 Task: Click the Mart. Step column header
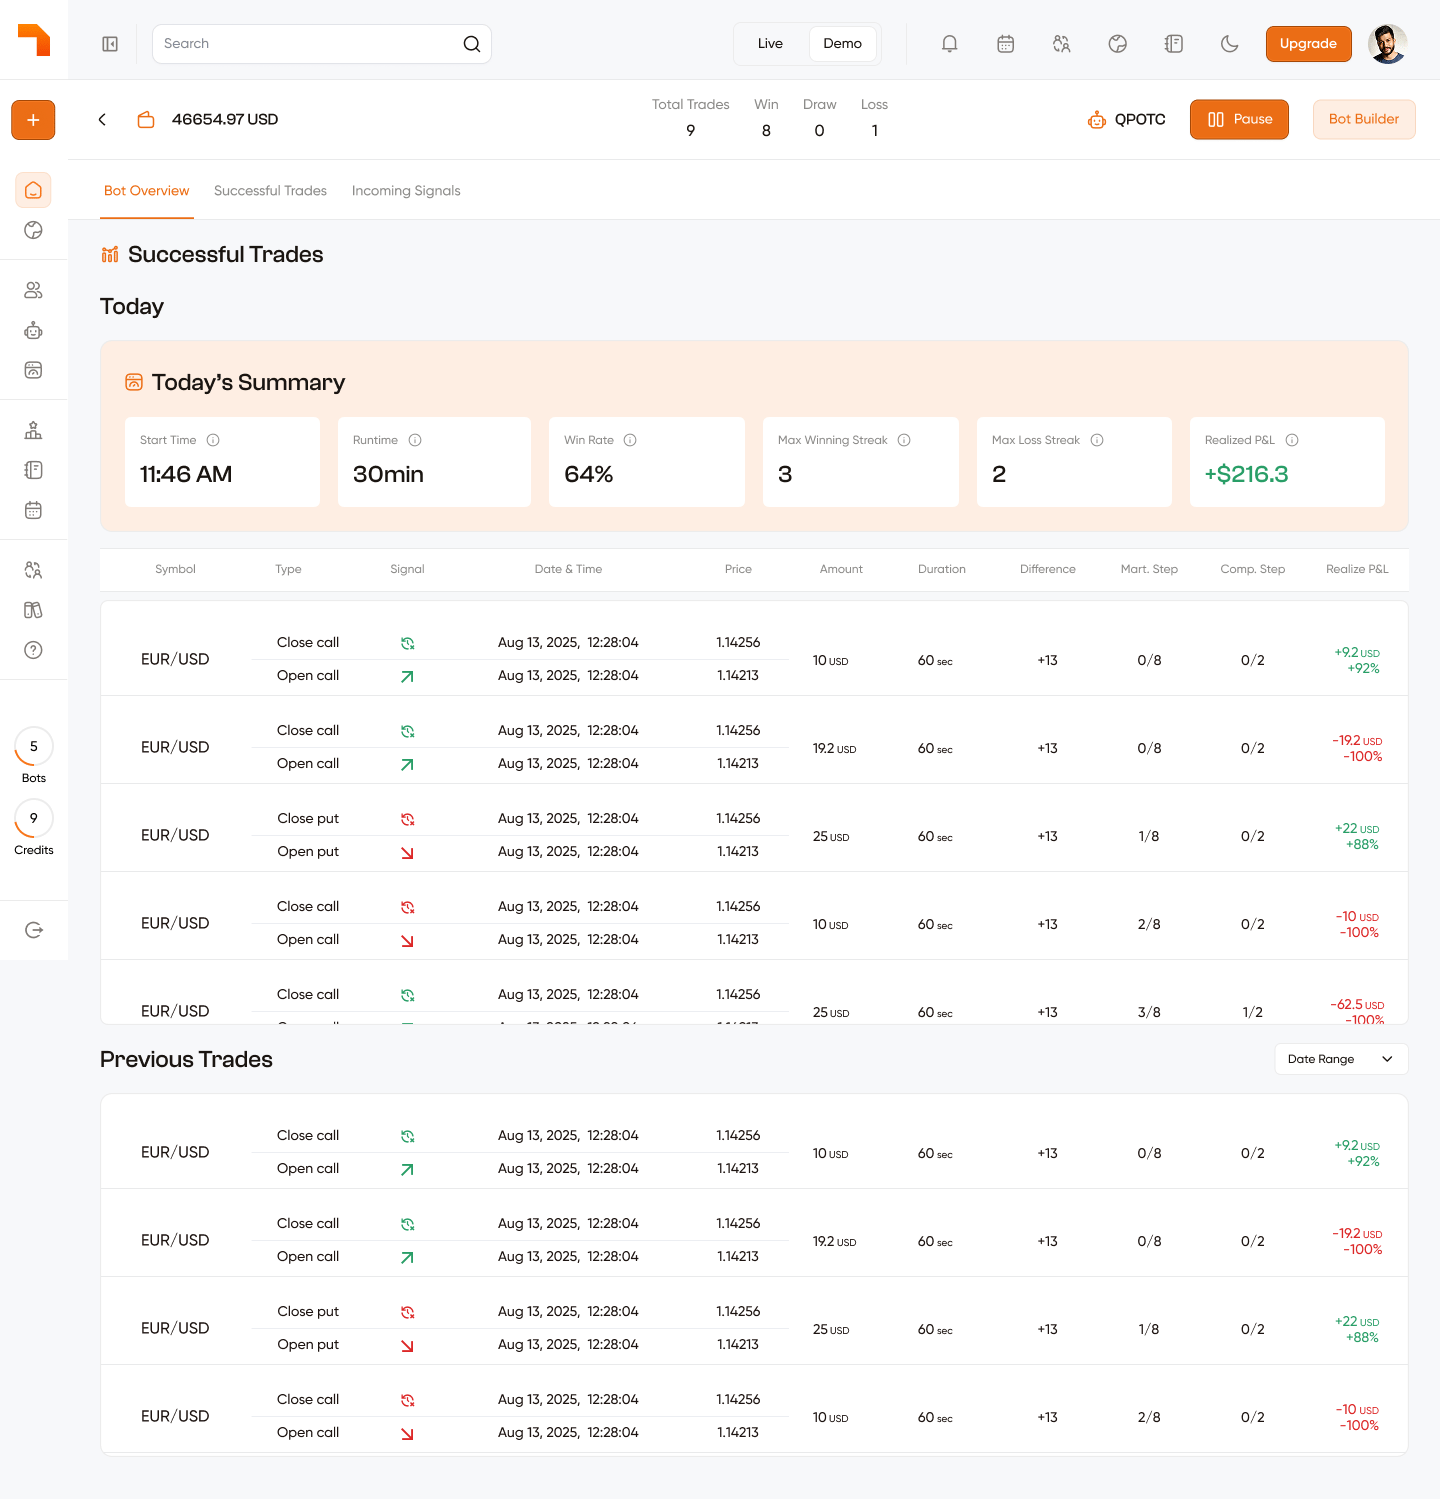(x=1149, y=569)
